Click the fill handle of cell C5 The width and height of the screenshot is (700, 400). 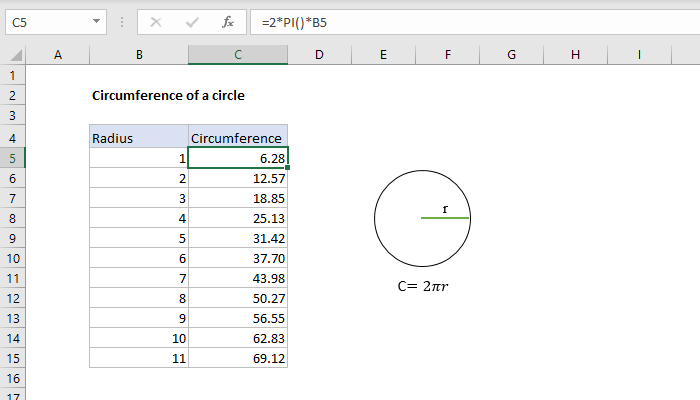(288, 167)
